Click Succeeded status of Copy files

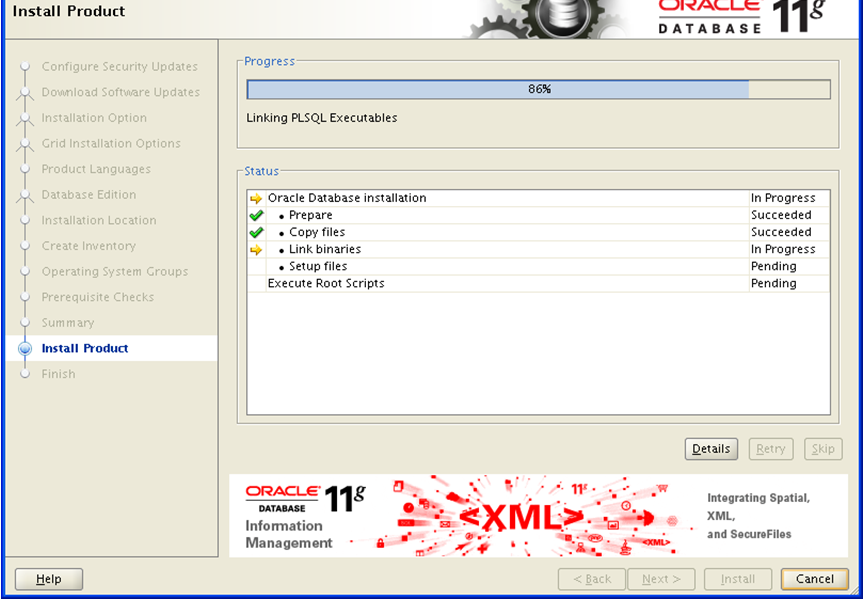781,232
